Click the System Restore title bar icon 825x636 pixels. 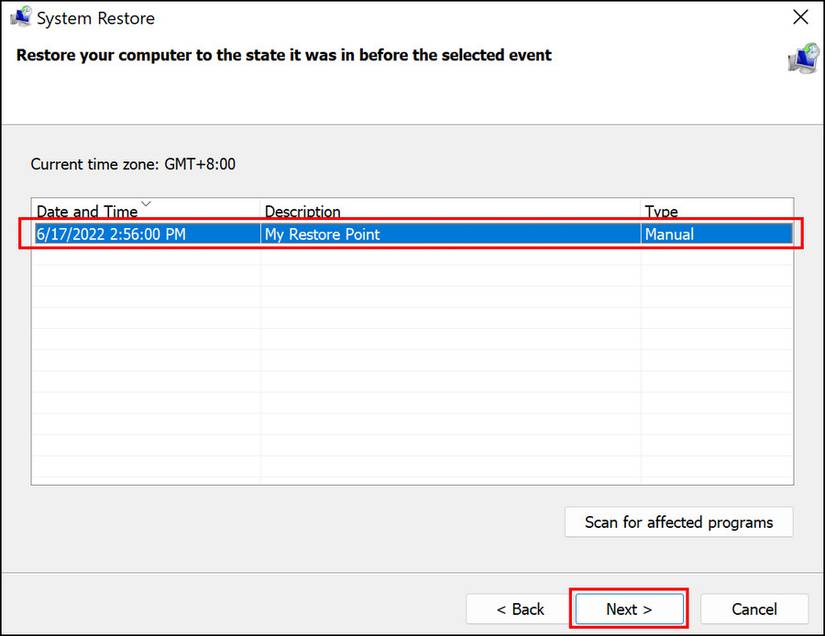coord(20,16)
